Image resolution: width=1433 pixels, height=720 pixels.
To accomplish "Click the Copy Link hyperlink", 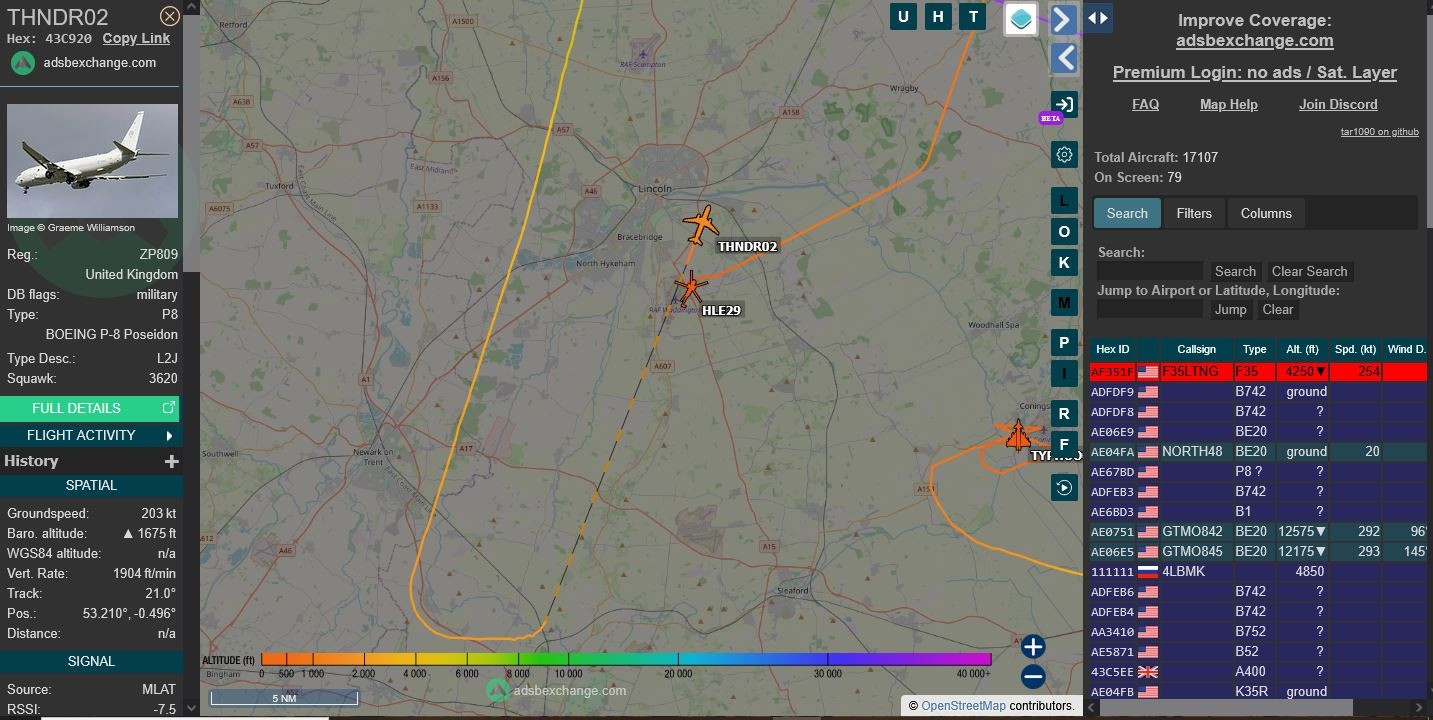I will coord(136,38).
